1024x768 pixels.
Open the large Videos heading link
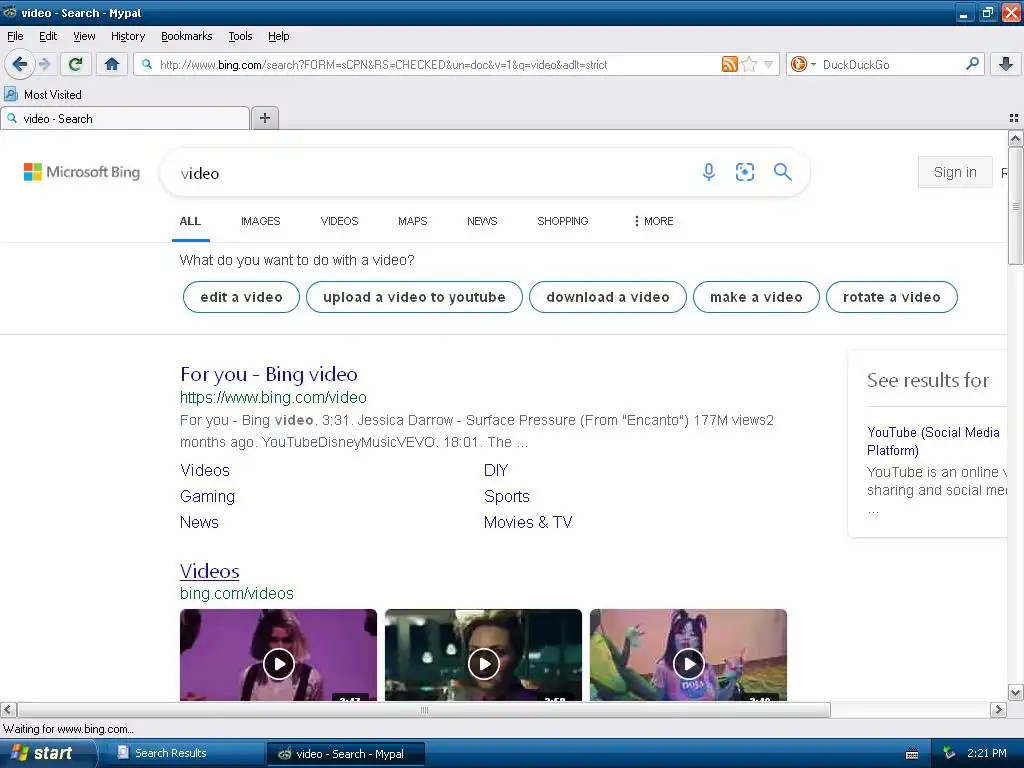210,571
